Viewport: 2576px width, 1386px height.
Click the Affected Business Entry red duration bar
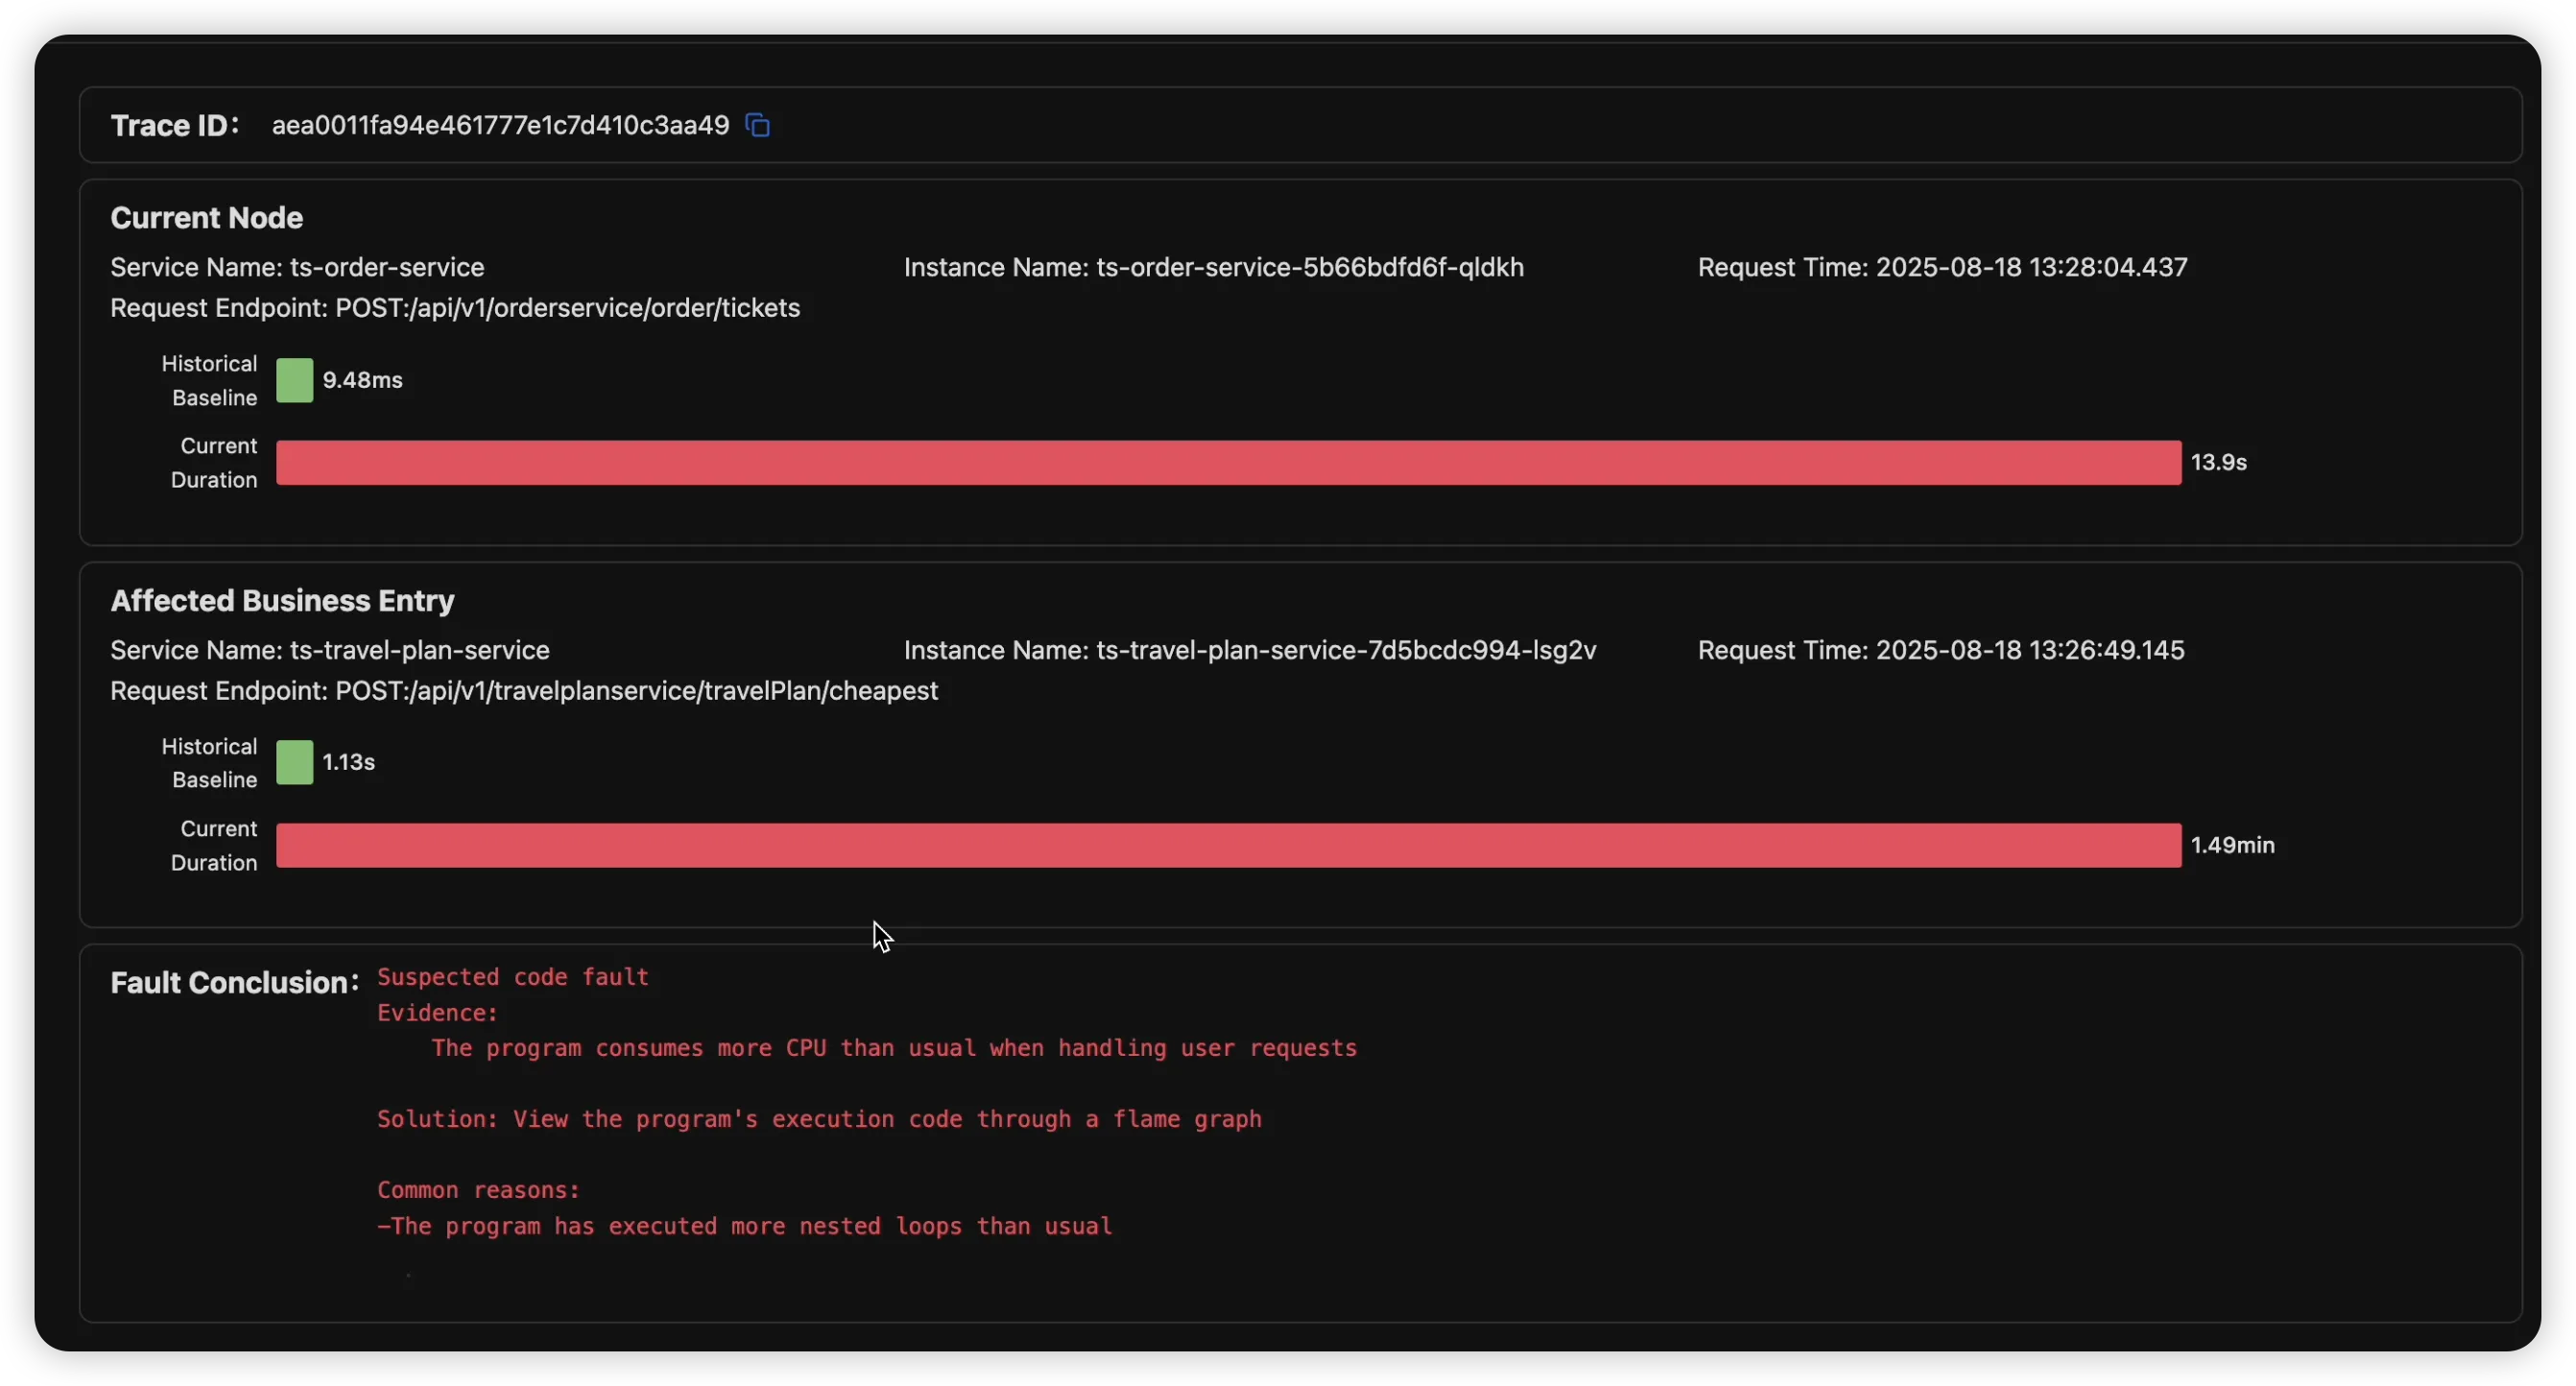[x=1228, y=846]
